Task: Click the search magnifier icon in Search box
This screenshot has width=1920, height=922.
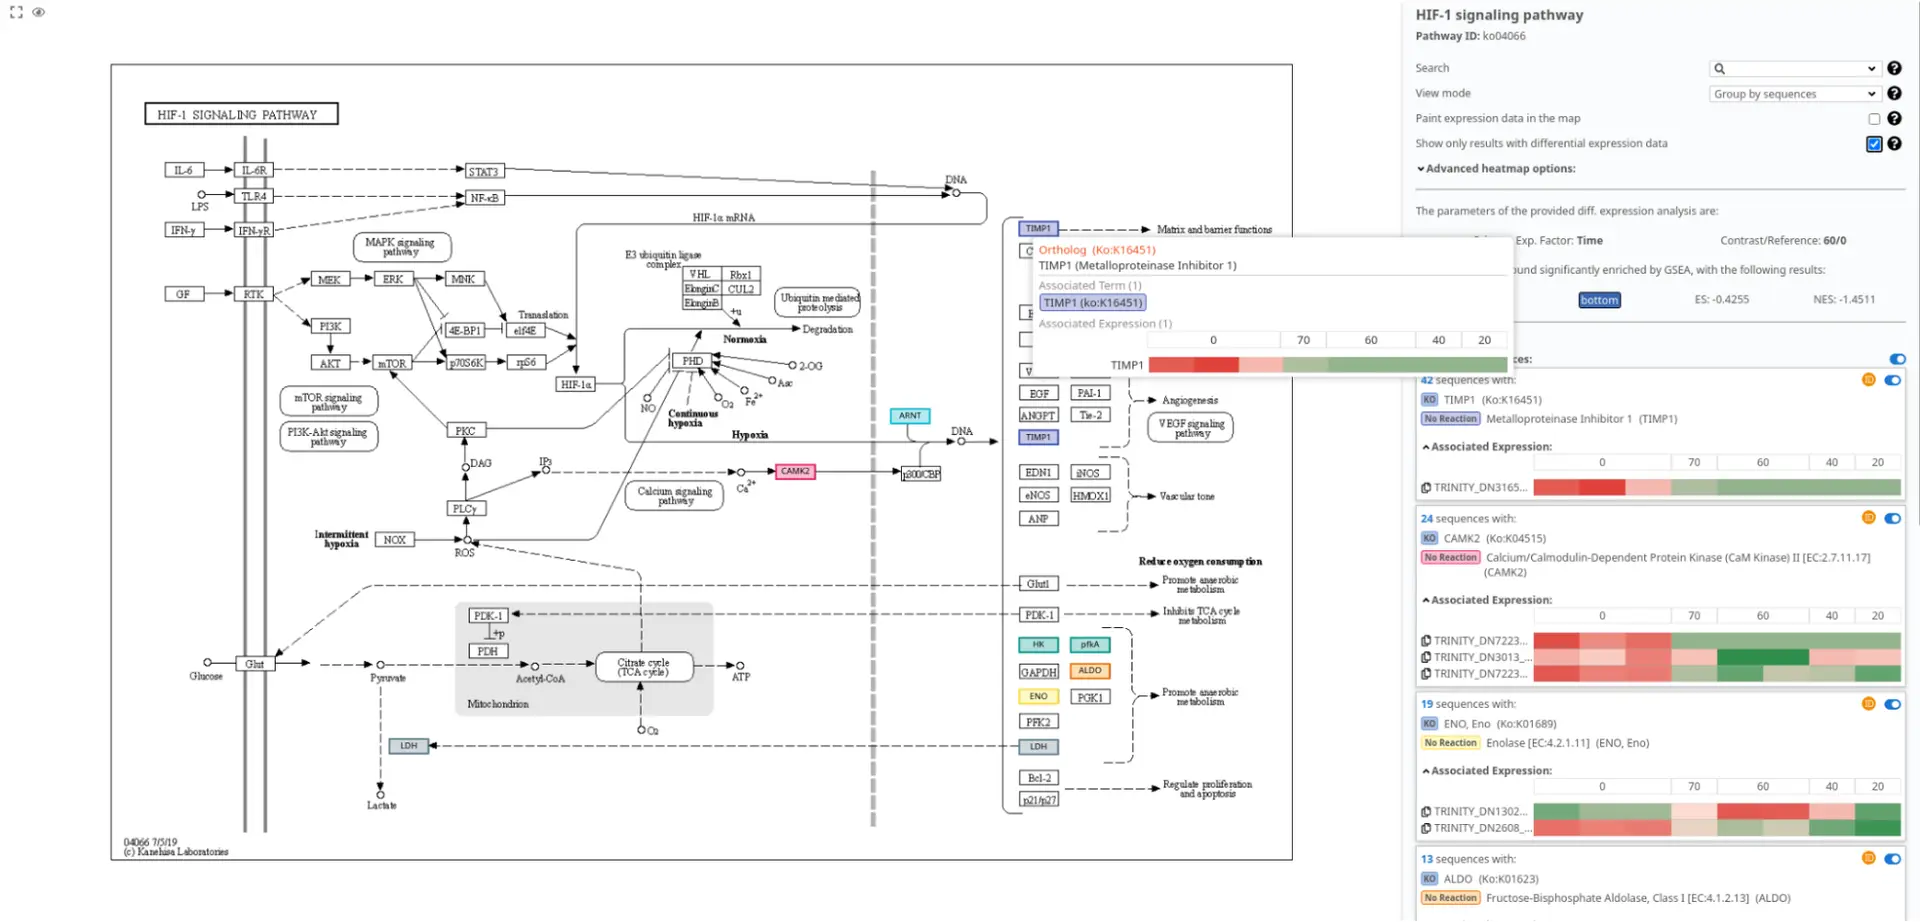Action: click(1720, 69)
